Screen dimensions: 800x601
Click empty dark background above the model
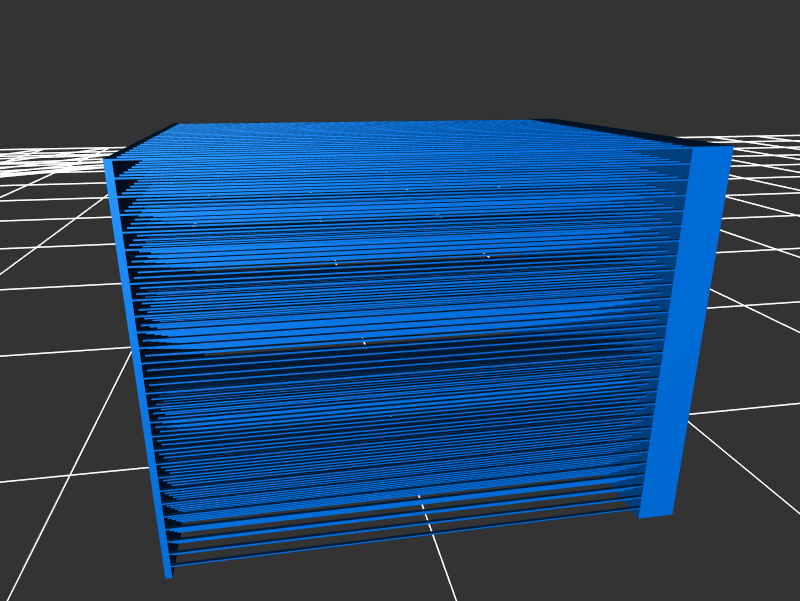pyautogui.click(x=400, y=60)
